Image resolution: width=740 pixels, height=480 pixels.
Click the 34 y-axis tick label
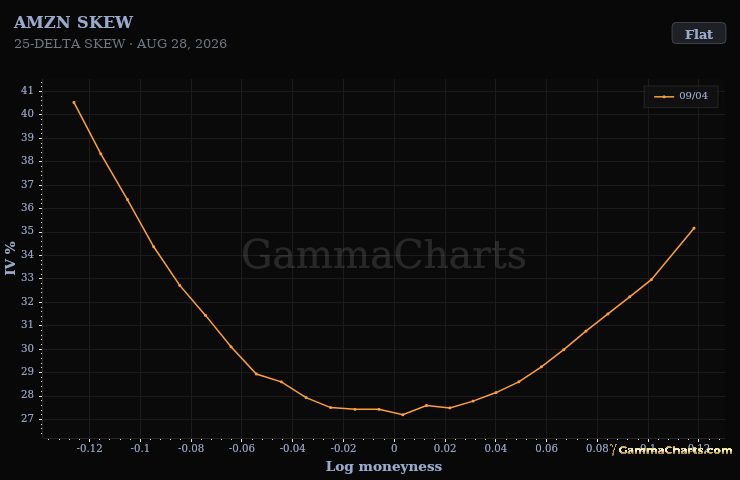point(27,254)
